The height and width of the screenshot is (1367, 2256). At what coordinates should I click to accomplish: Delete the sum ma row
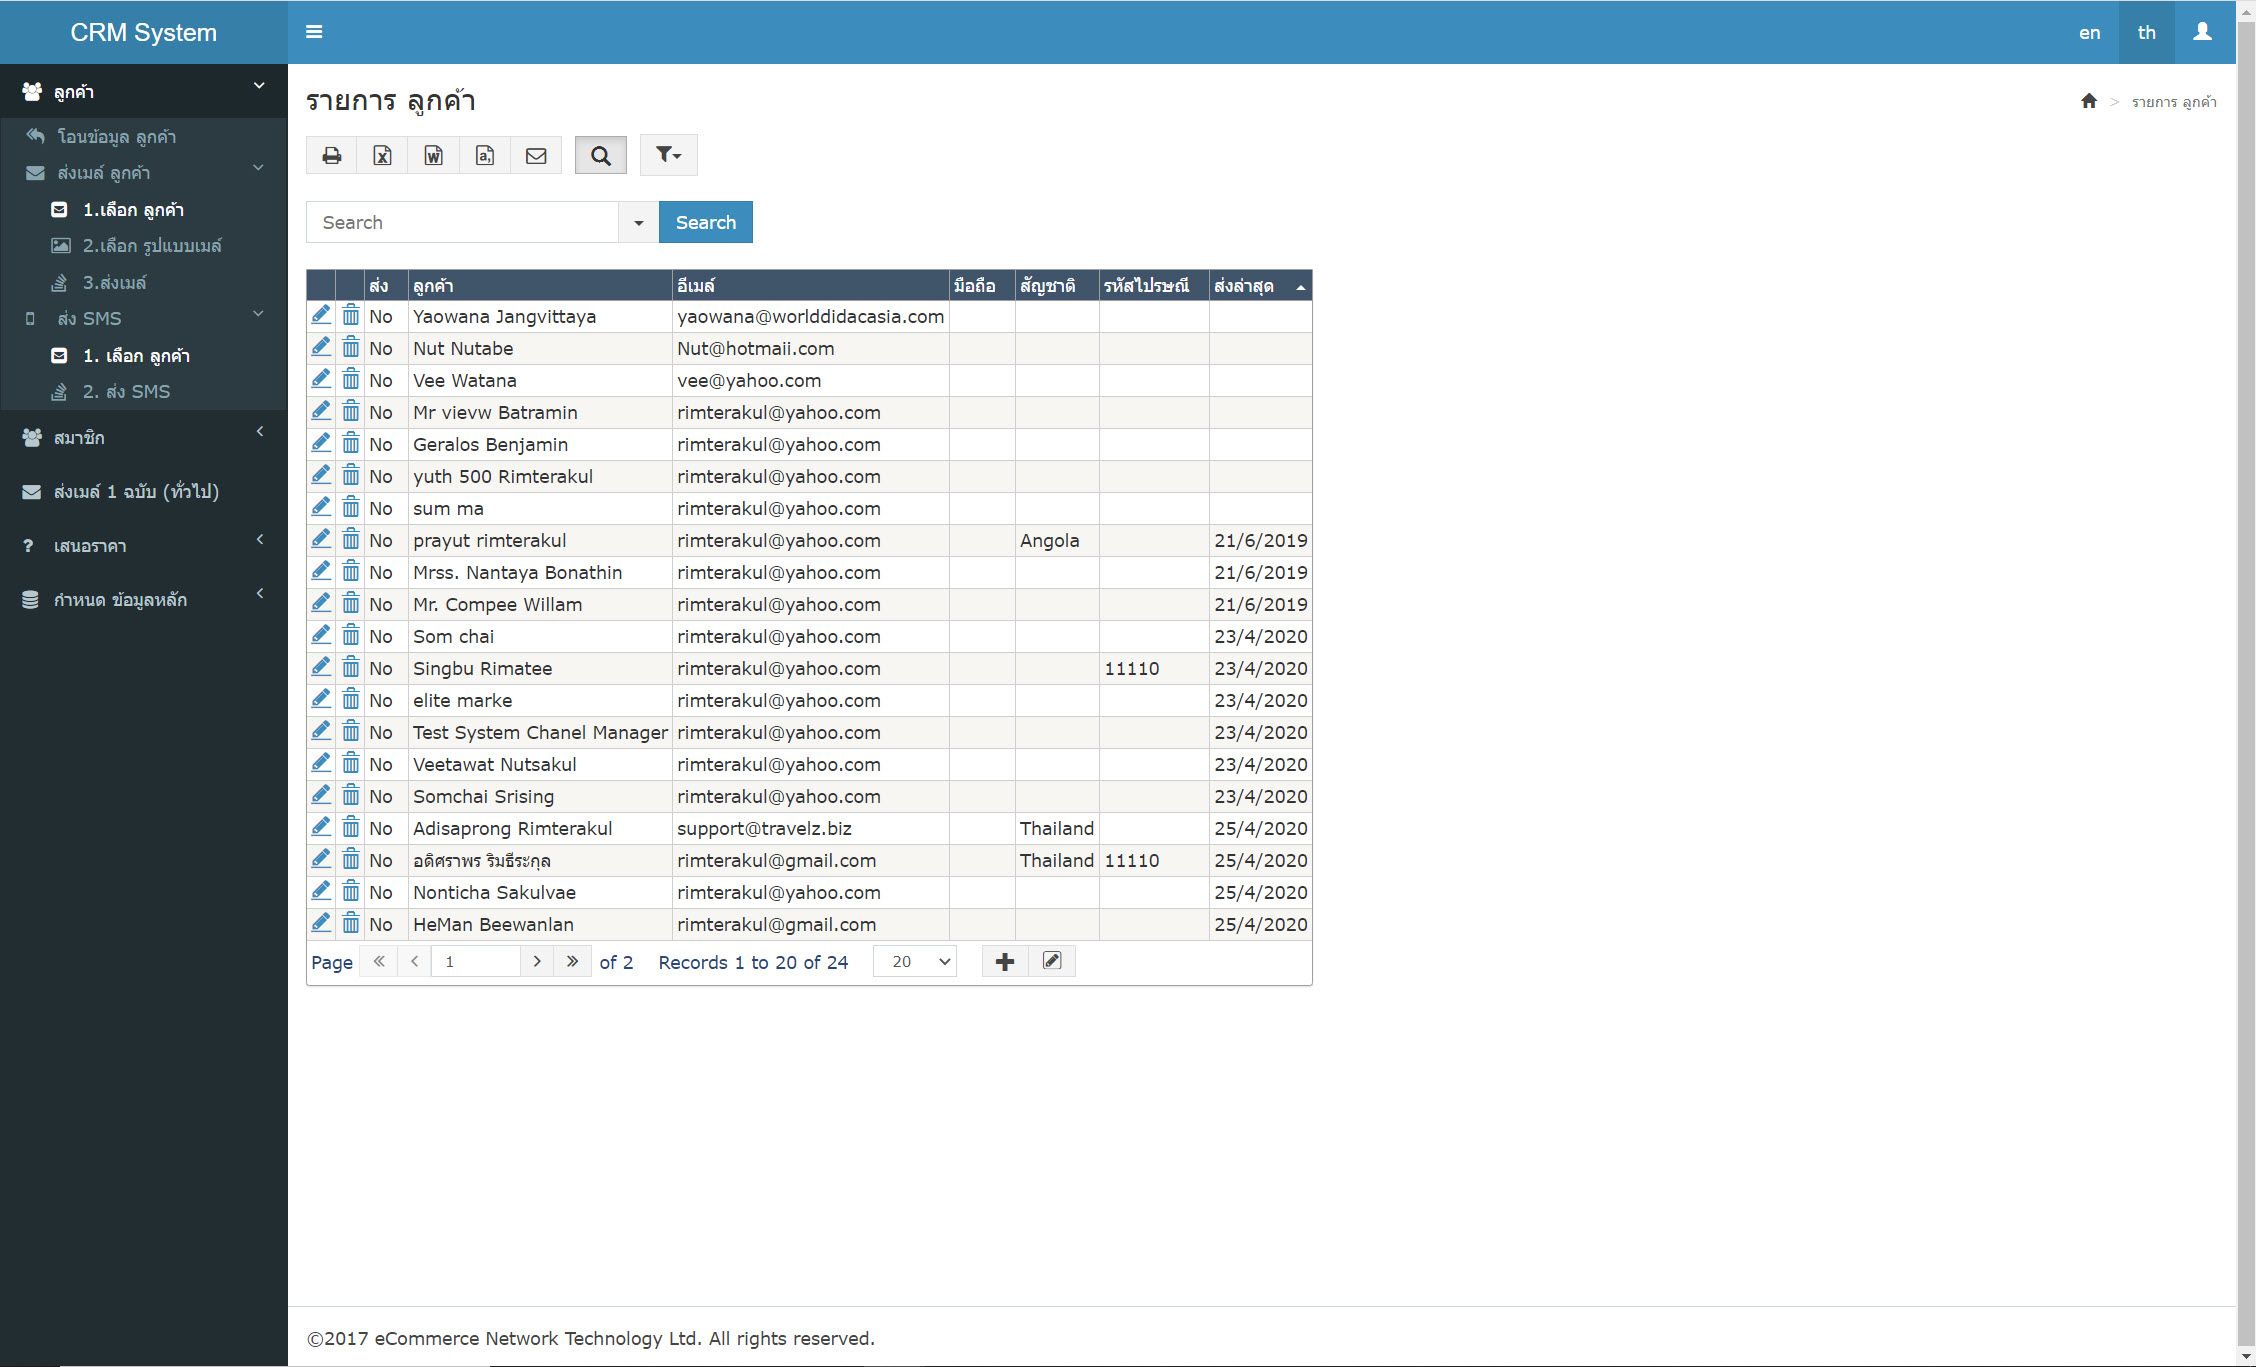coord(351,507)
